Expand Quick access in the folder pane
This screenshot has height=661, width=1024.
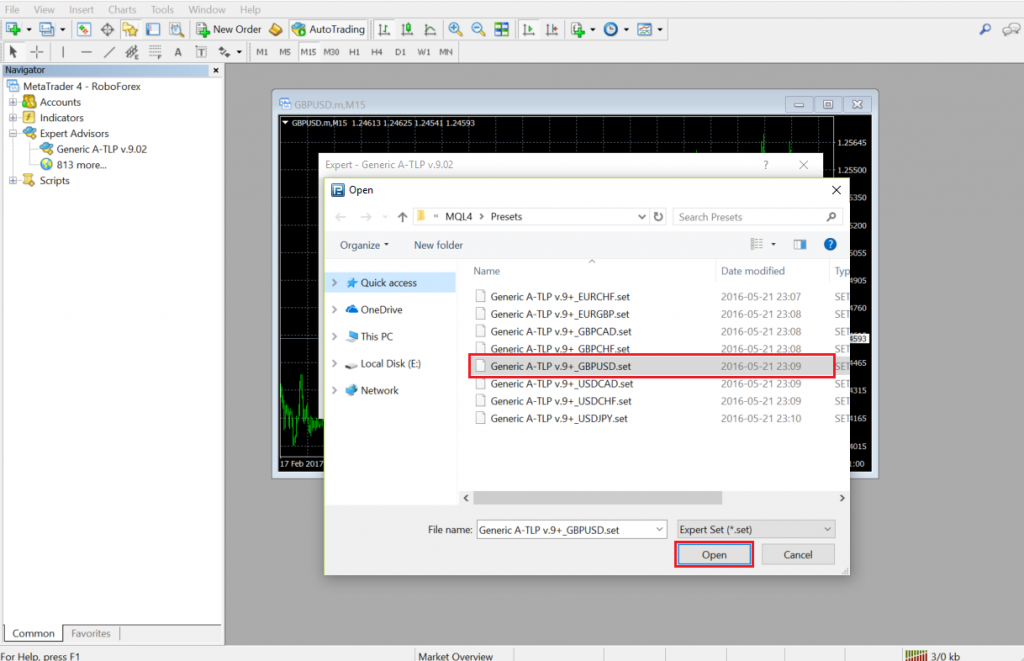pos(335,283)
